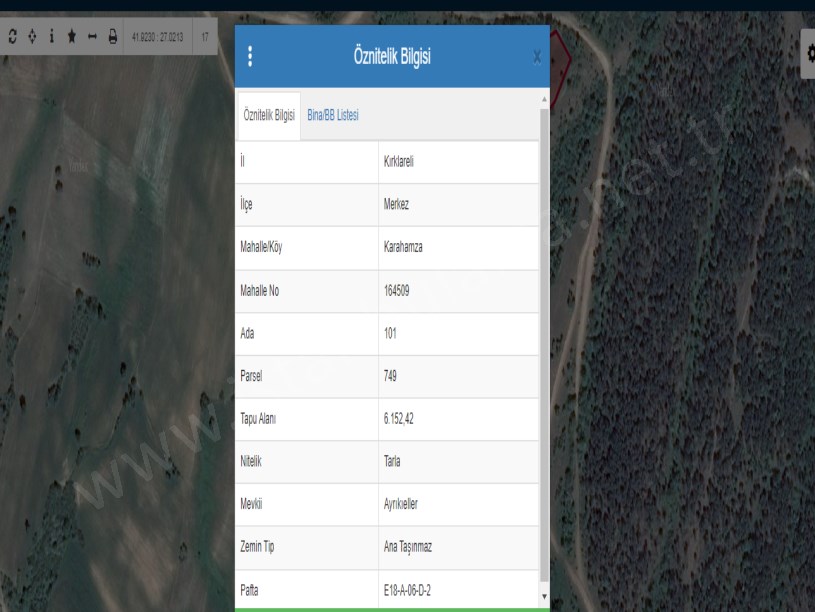Click the scrollbar down arrow in dialog

point(544,596)
